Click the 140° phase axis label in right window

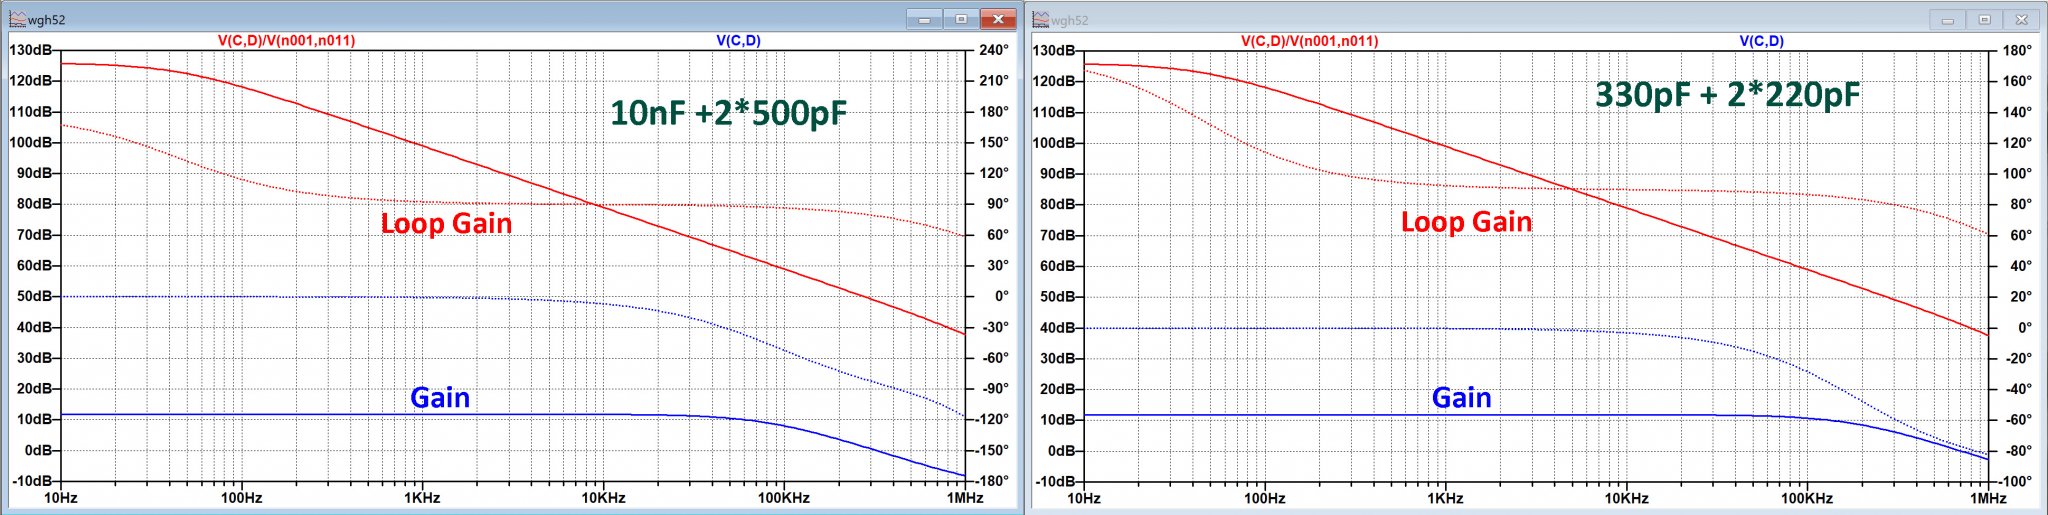point(2018,112)
